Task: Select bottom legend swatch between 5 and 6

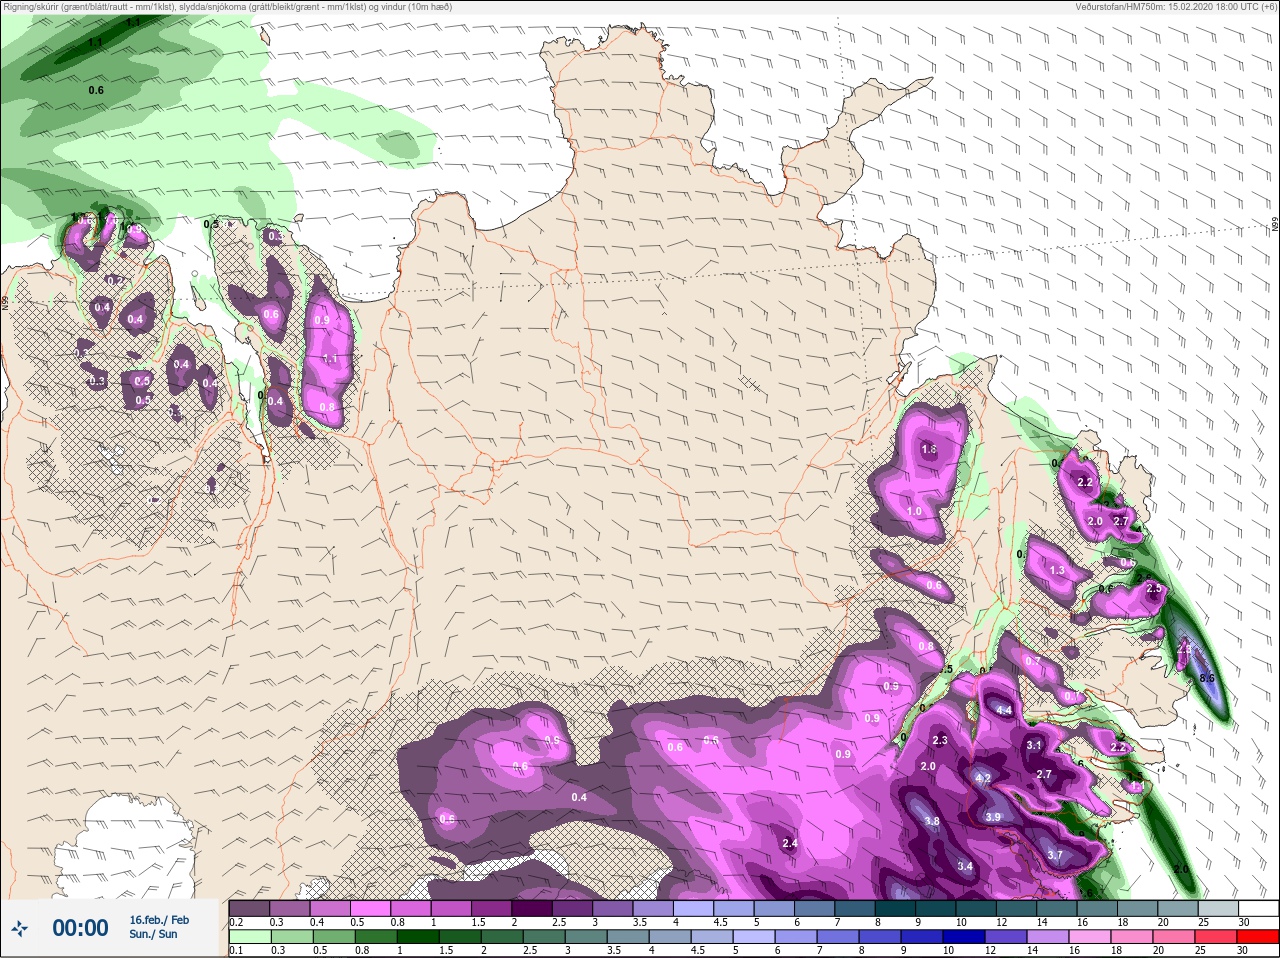Action: [x=754, y=937]
